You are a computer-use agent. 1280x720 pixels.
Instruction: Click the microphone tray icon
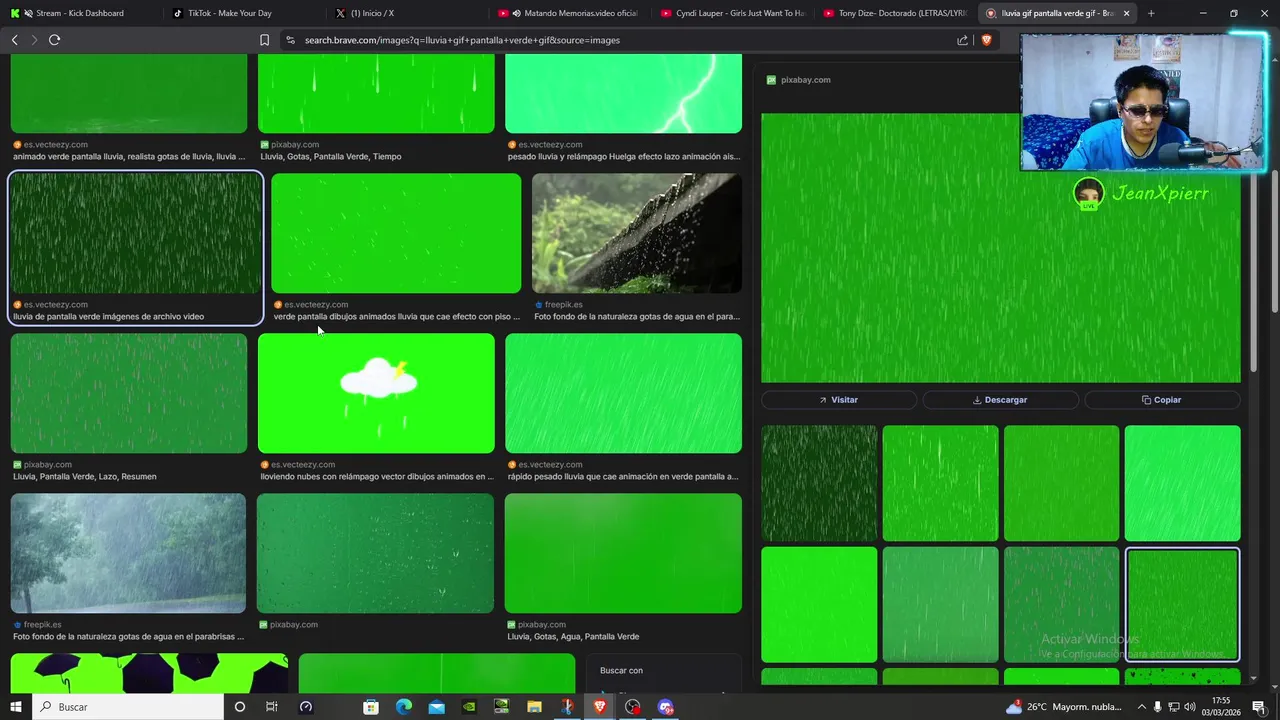[1158, 707]
